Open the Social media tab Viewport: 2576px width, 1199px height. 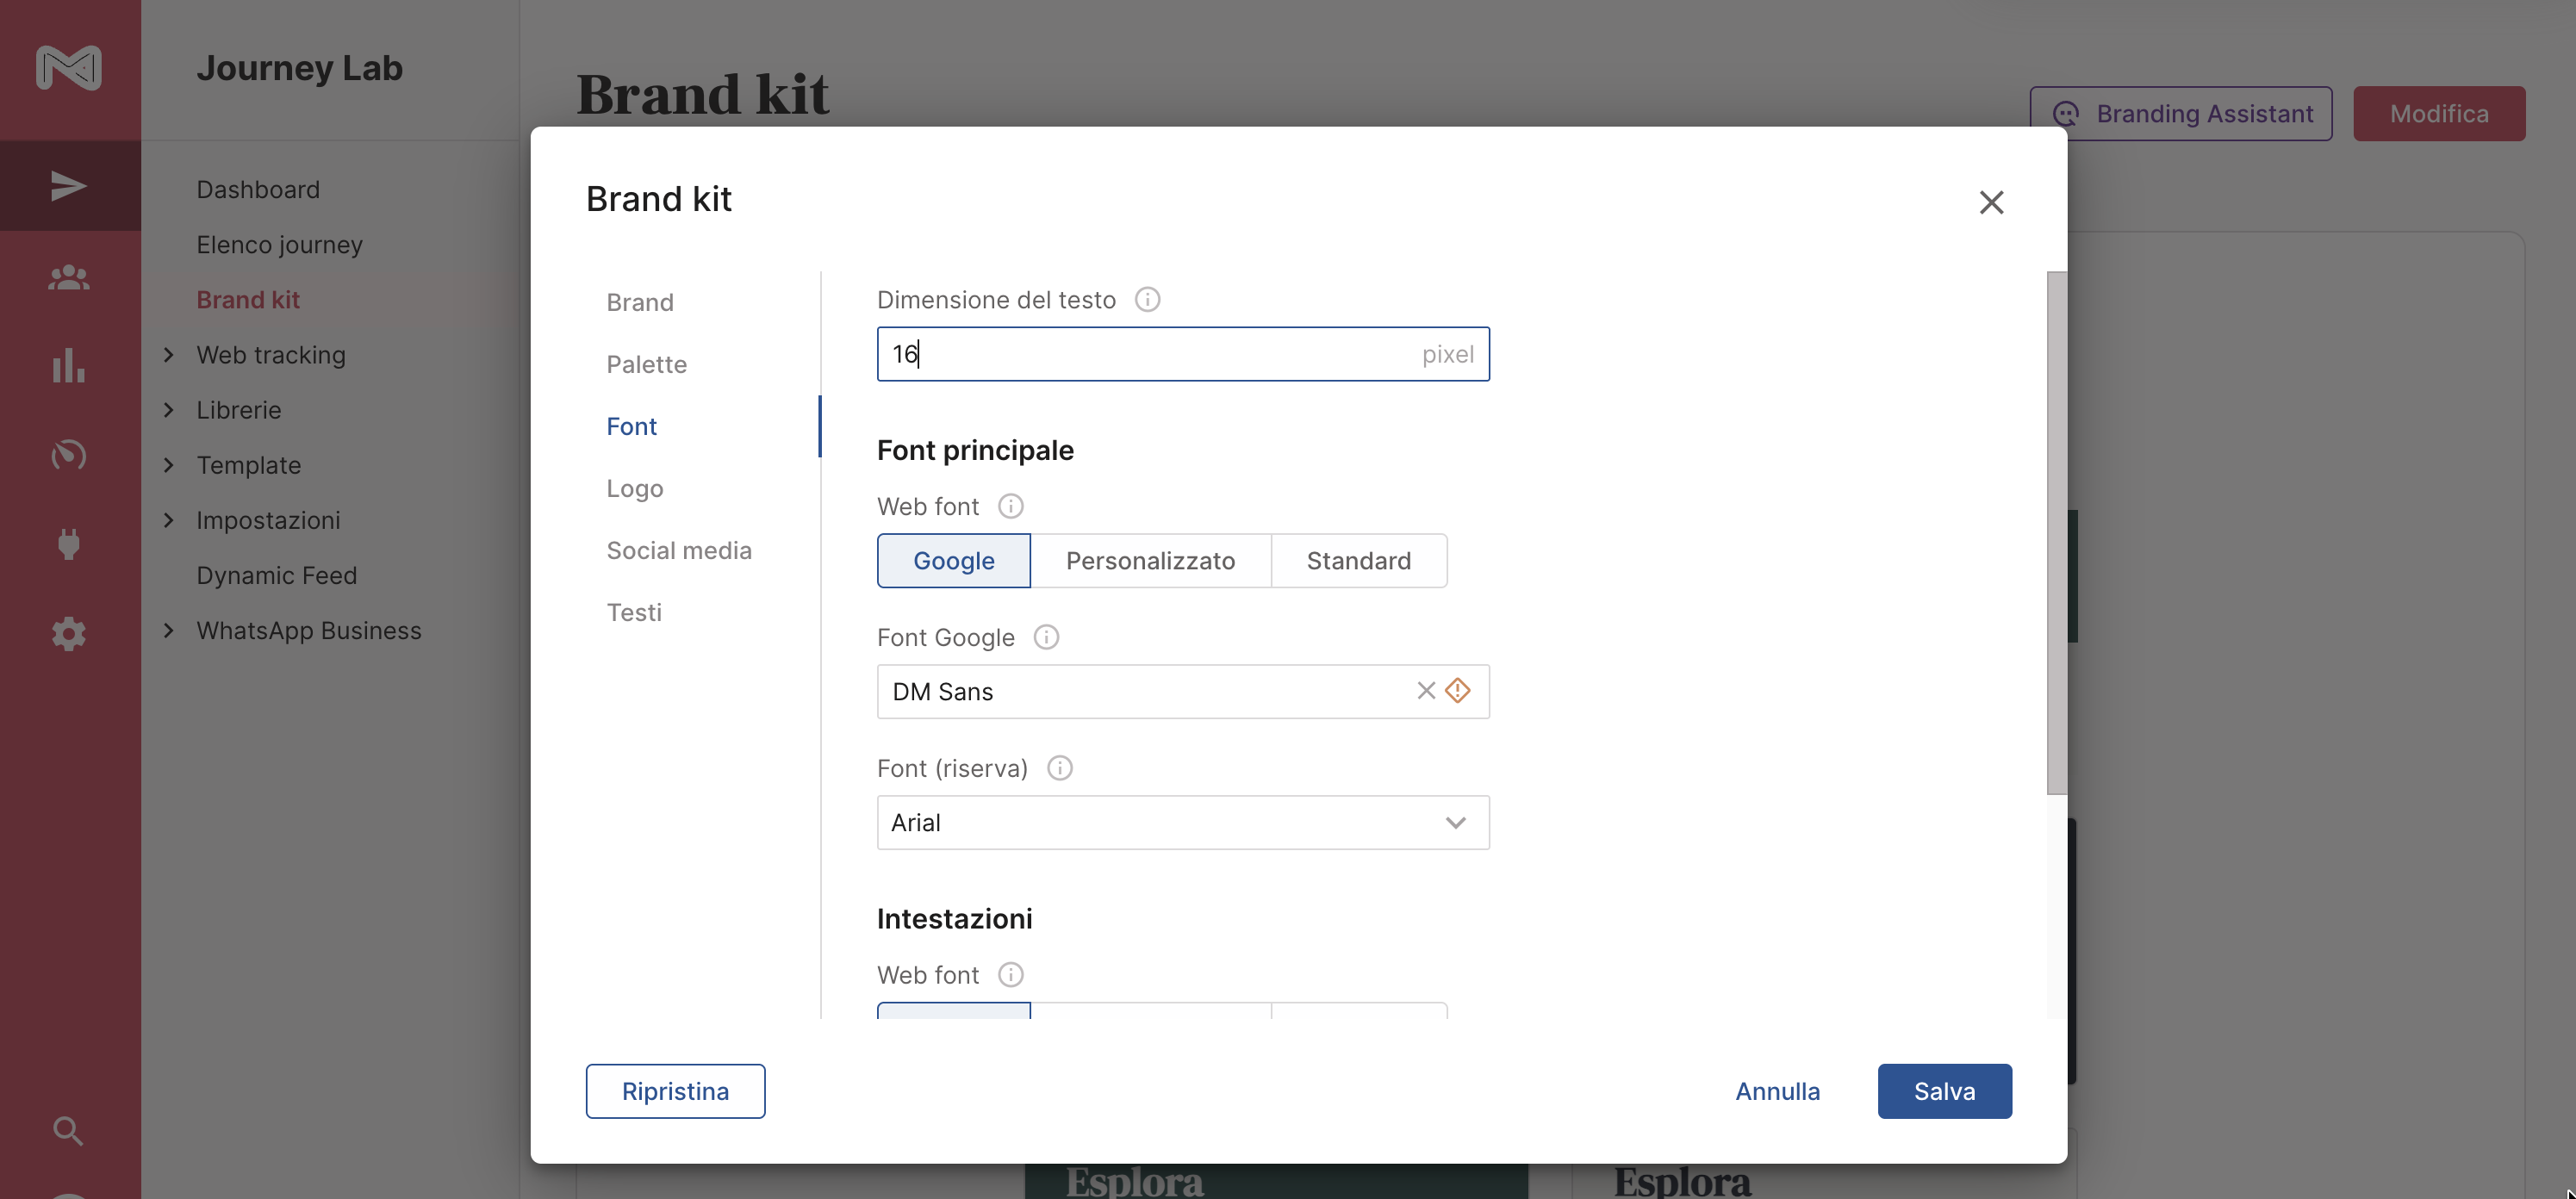pyautogui.click(x=679, y=550)
